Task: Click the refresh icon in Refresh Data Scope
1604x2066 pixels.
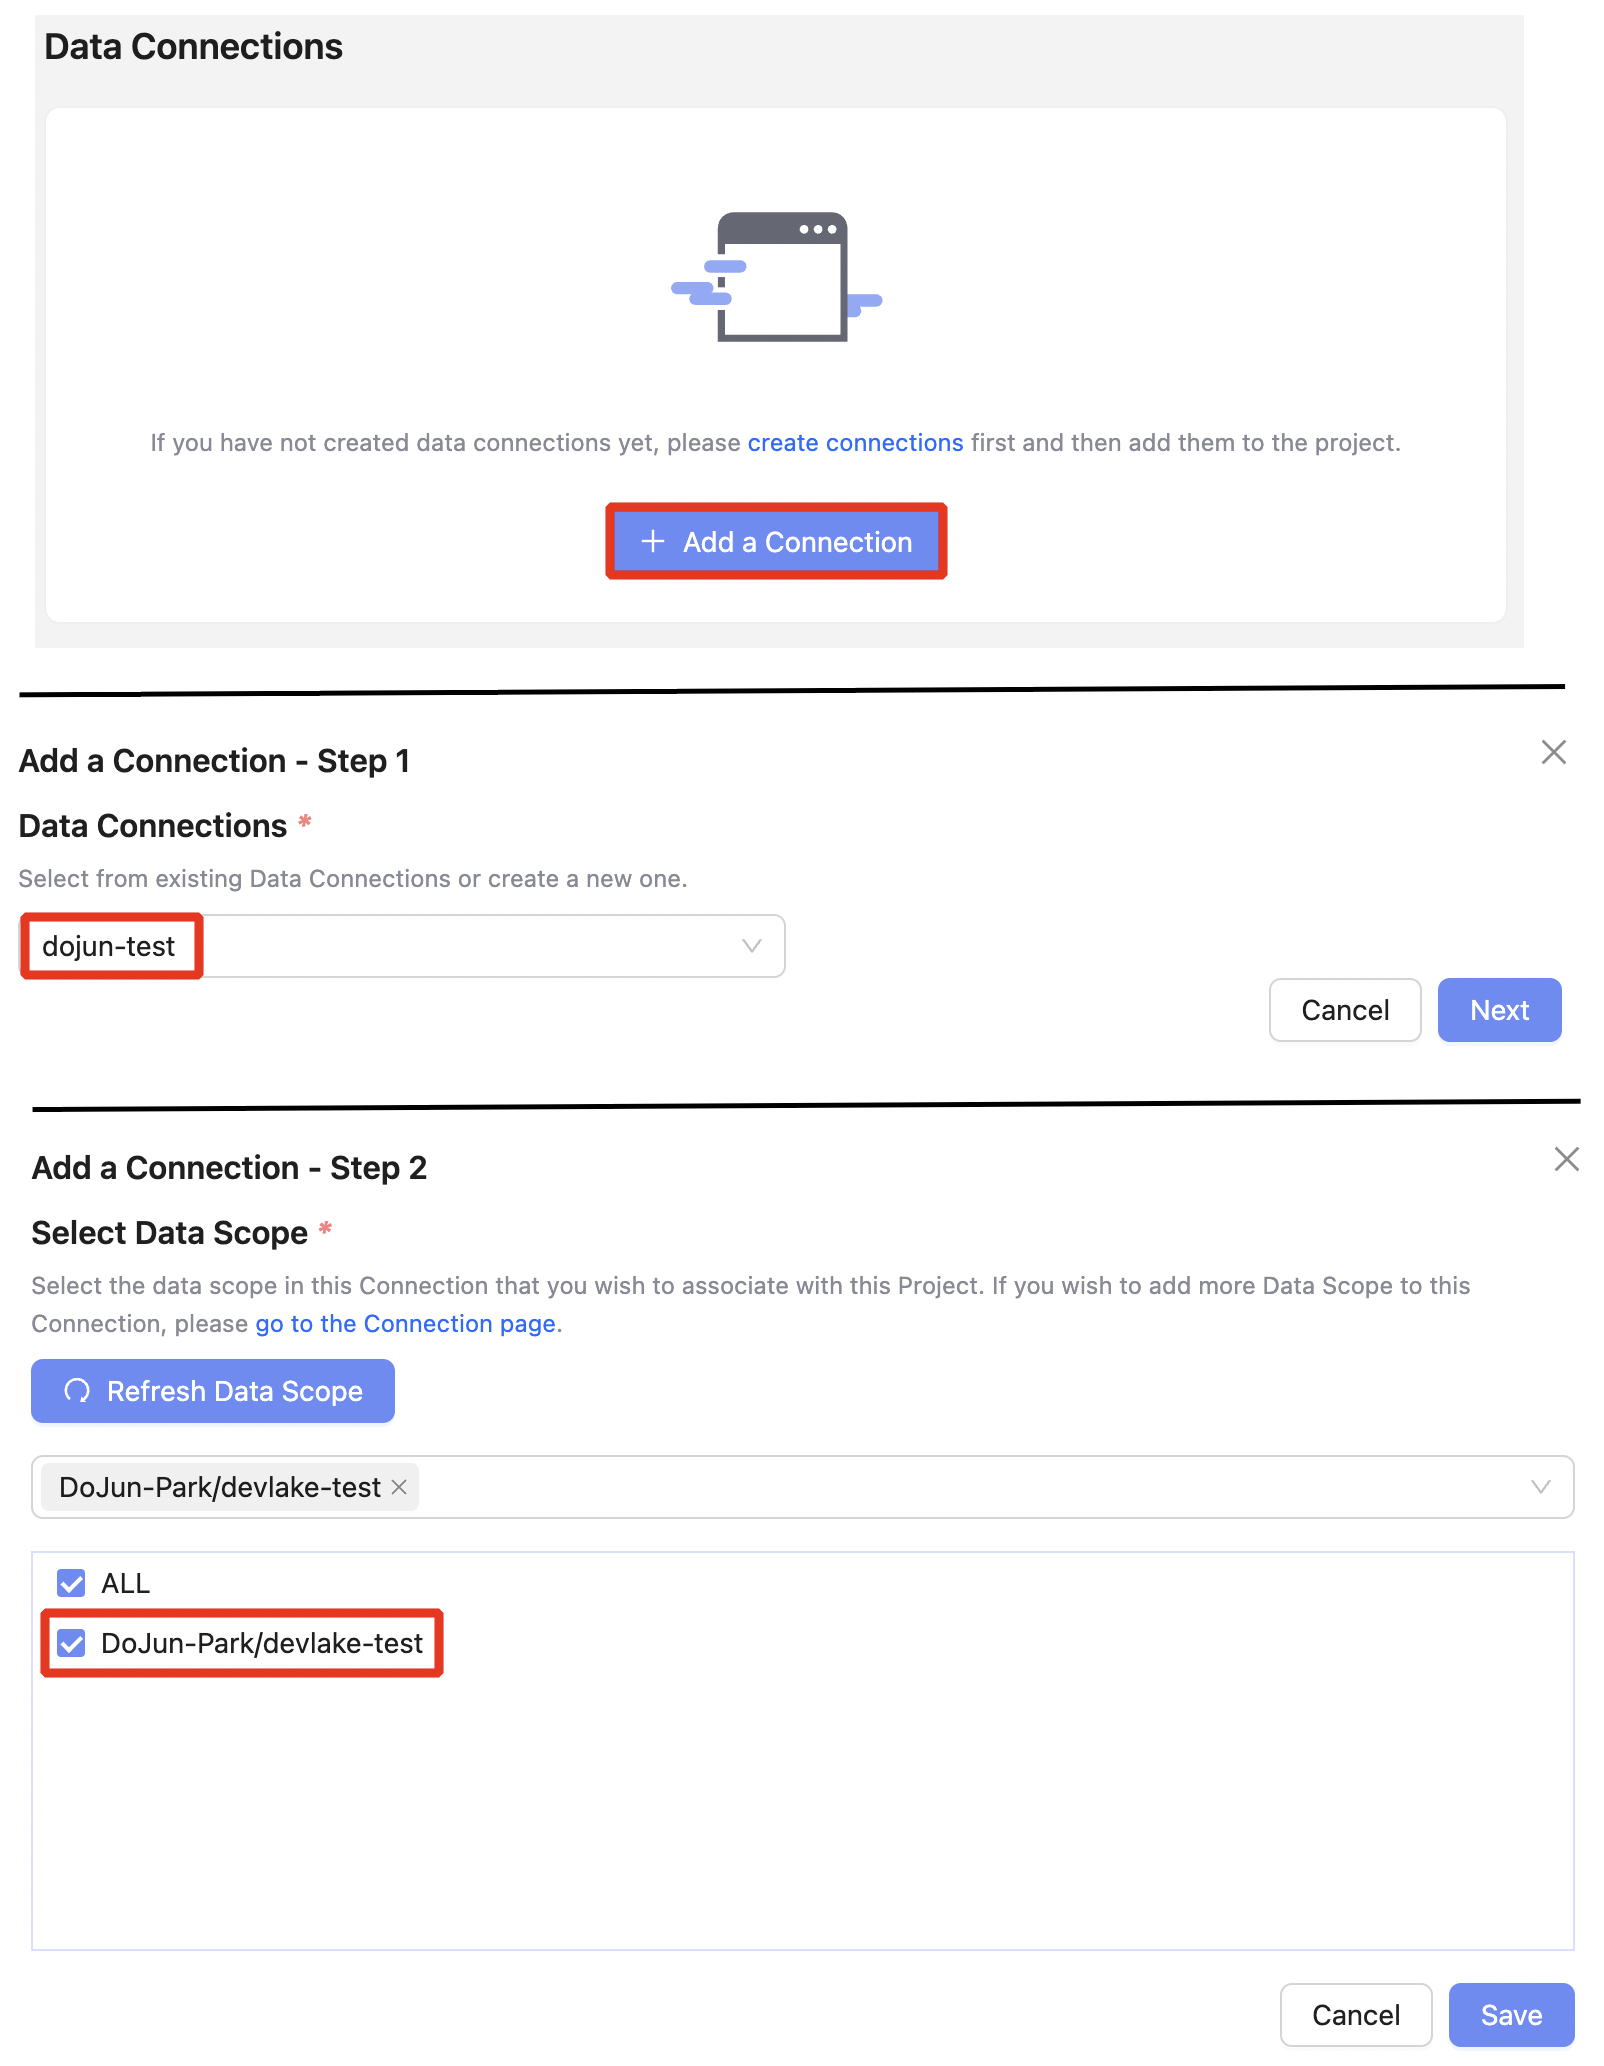Action: tap(77, 1391)
